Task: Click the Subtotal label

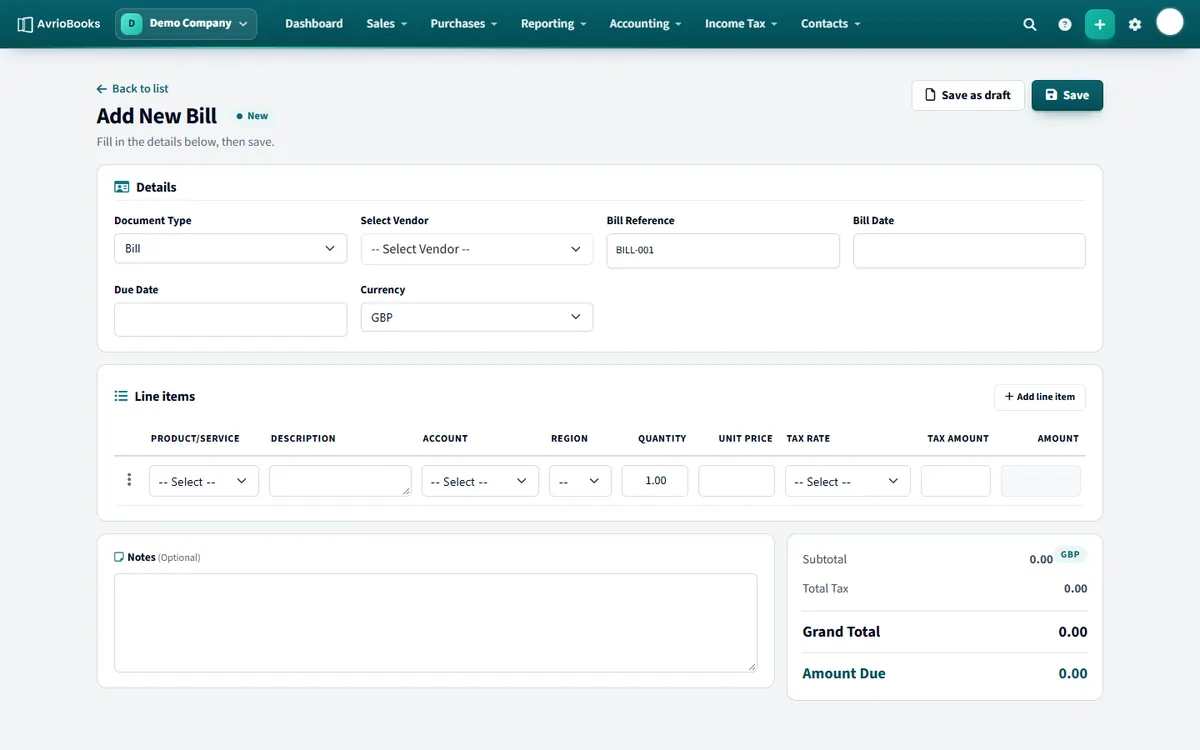Action: (825, 560)
